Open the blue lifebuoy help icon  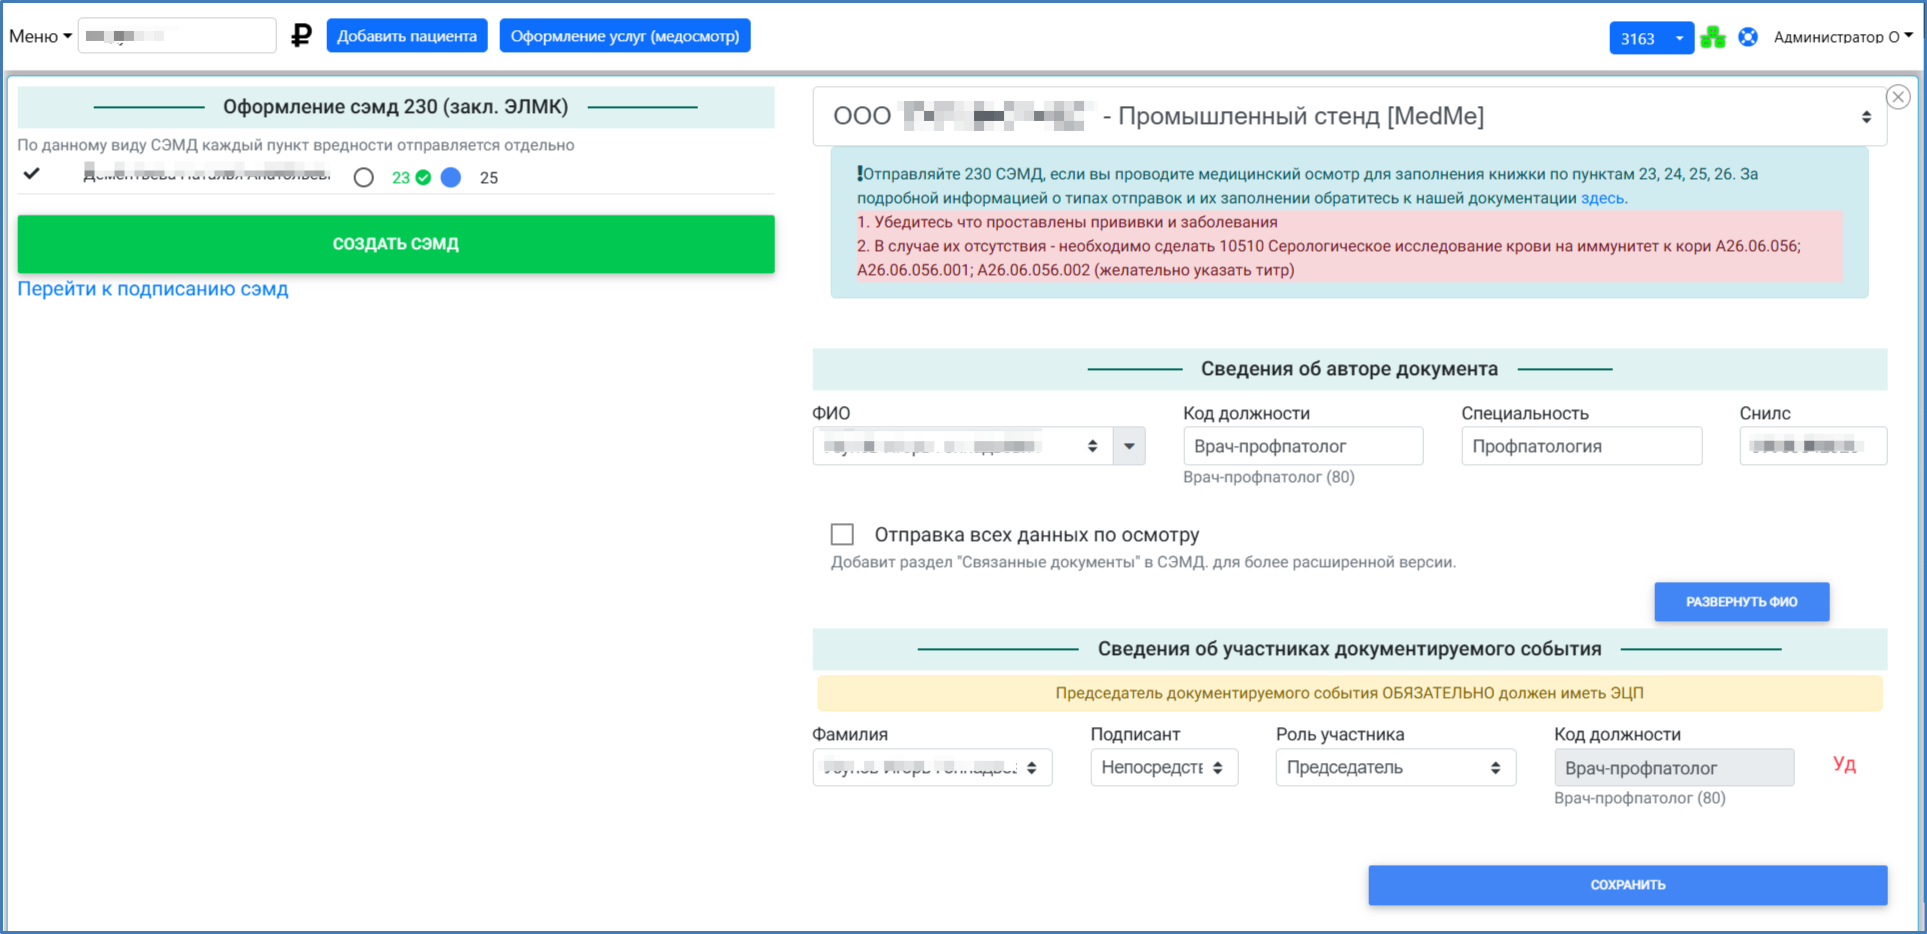(1748, 37)
